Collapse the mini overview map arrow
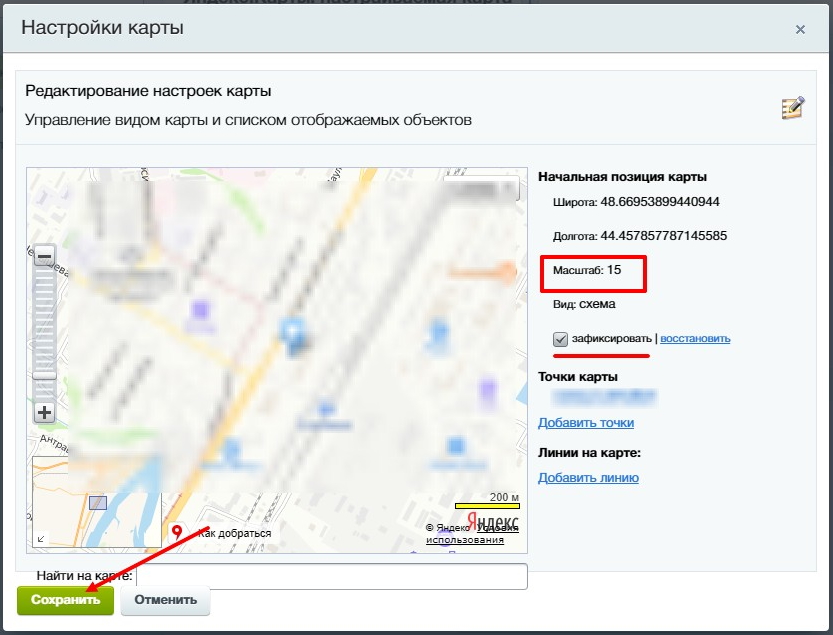The height and width of the screenshot is (635, 833). 40,539
